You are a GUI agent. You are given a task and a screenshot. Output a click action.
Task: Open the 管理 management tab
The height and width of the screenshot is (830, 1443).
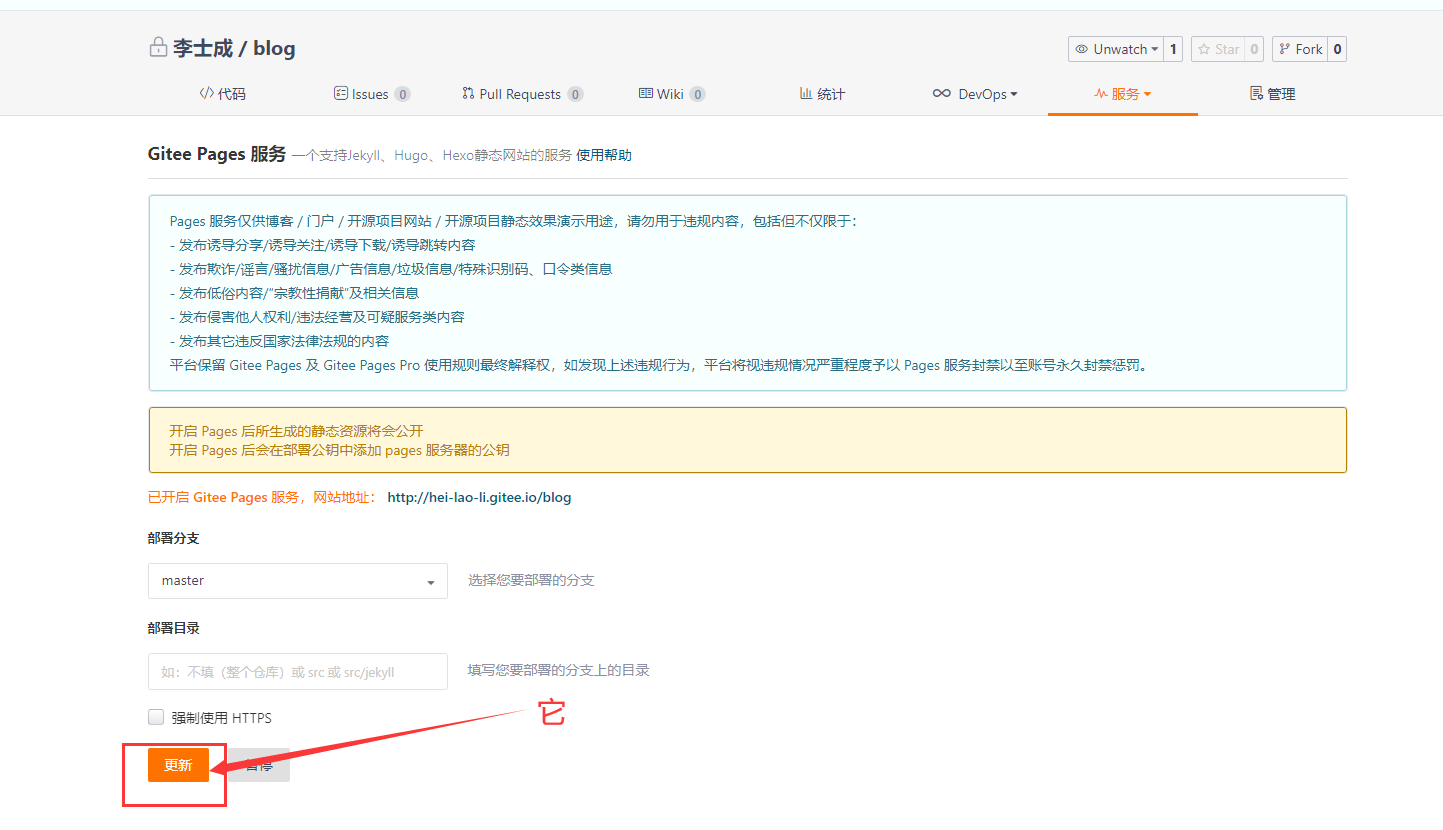(1272, 94)
